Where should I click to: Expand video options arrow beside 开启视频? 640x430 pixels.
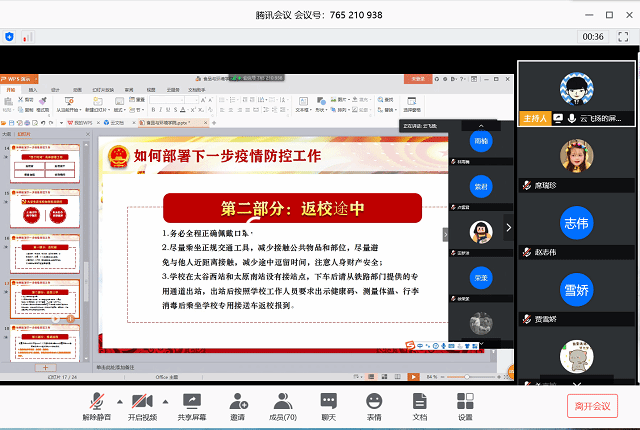point(165,402)
